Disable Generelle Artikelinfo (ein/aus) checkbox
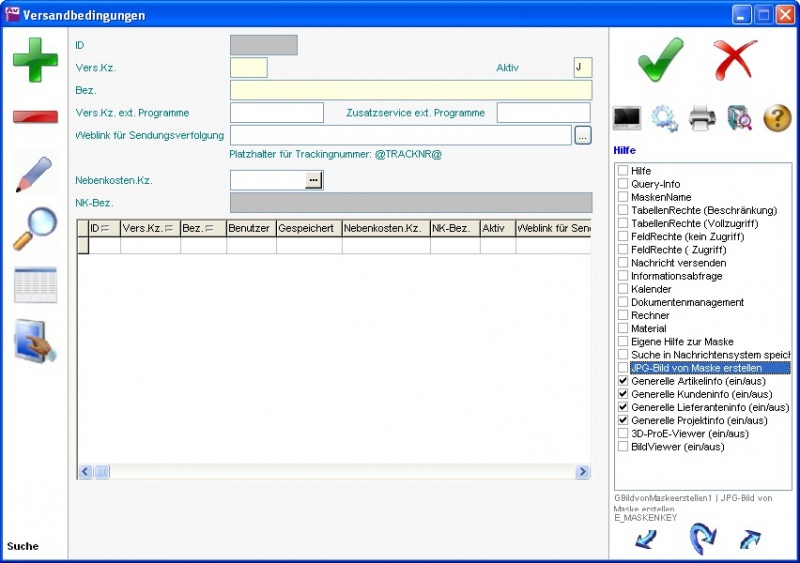 [623, 381]
